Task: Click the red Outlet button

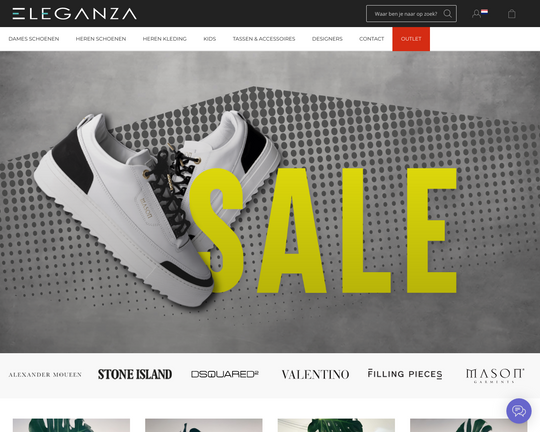Action: point(411,39)
